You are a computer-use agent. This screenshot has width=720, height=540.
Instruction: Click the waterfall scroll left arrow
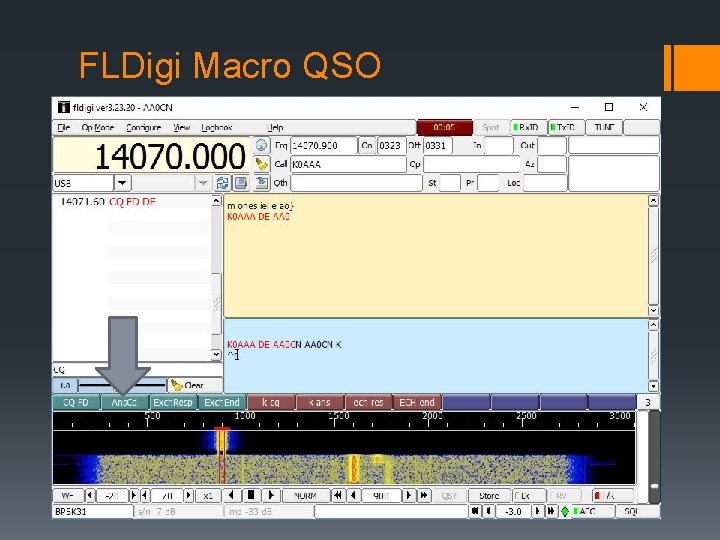coord(231,495)
